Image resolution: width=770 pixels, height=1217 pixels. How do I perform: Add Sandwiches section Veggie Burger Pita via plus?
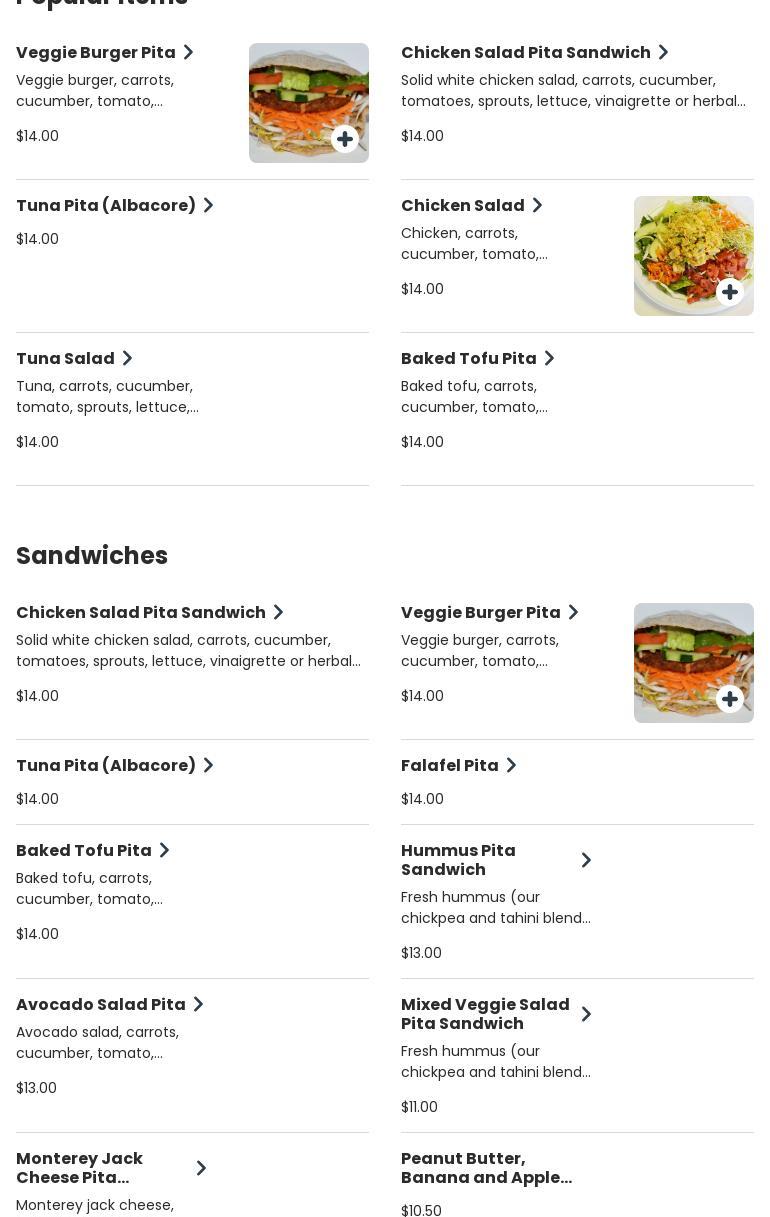(x=730, y=699)
